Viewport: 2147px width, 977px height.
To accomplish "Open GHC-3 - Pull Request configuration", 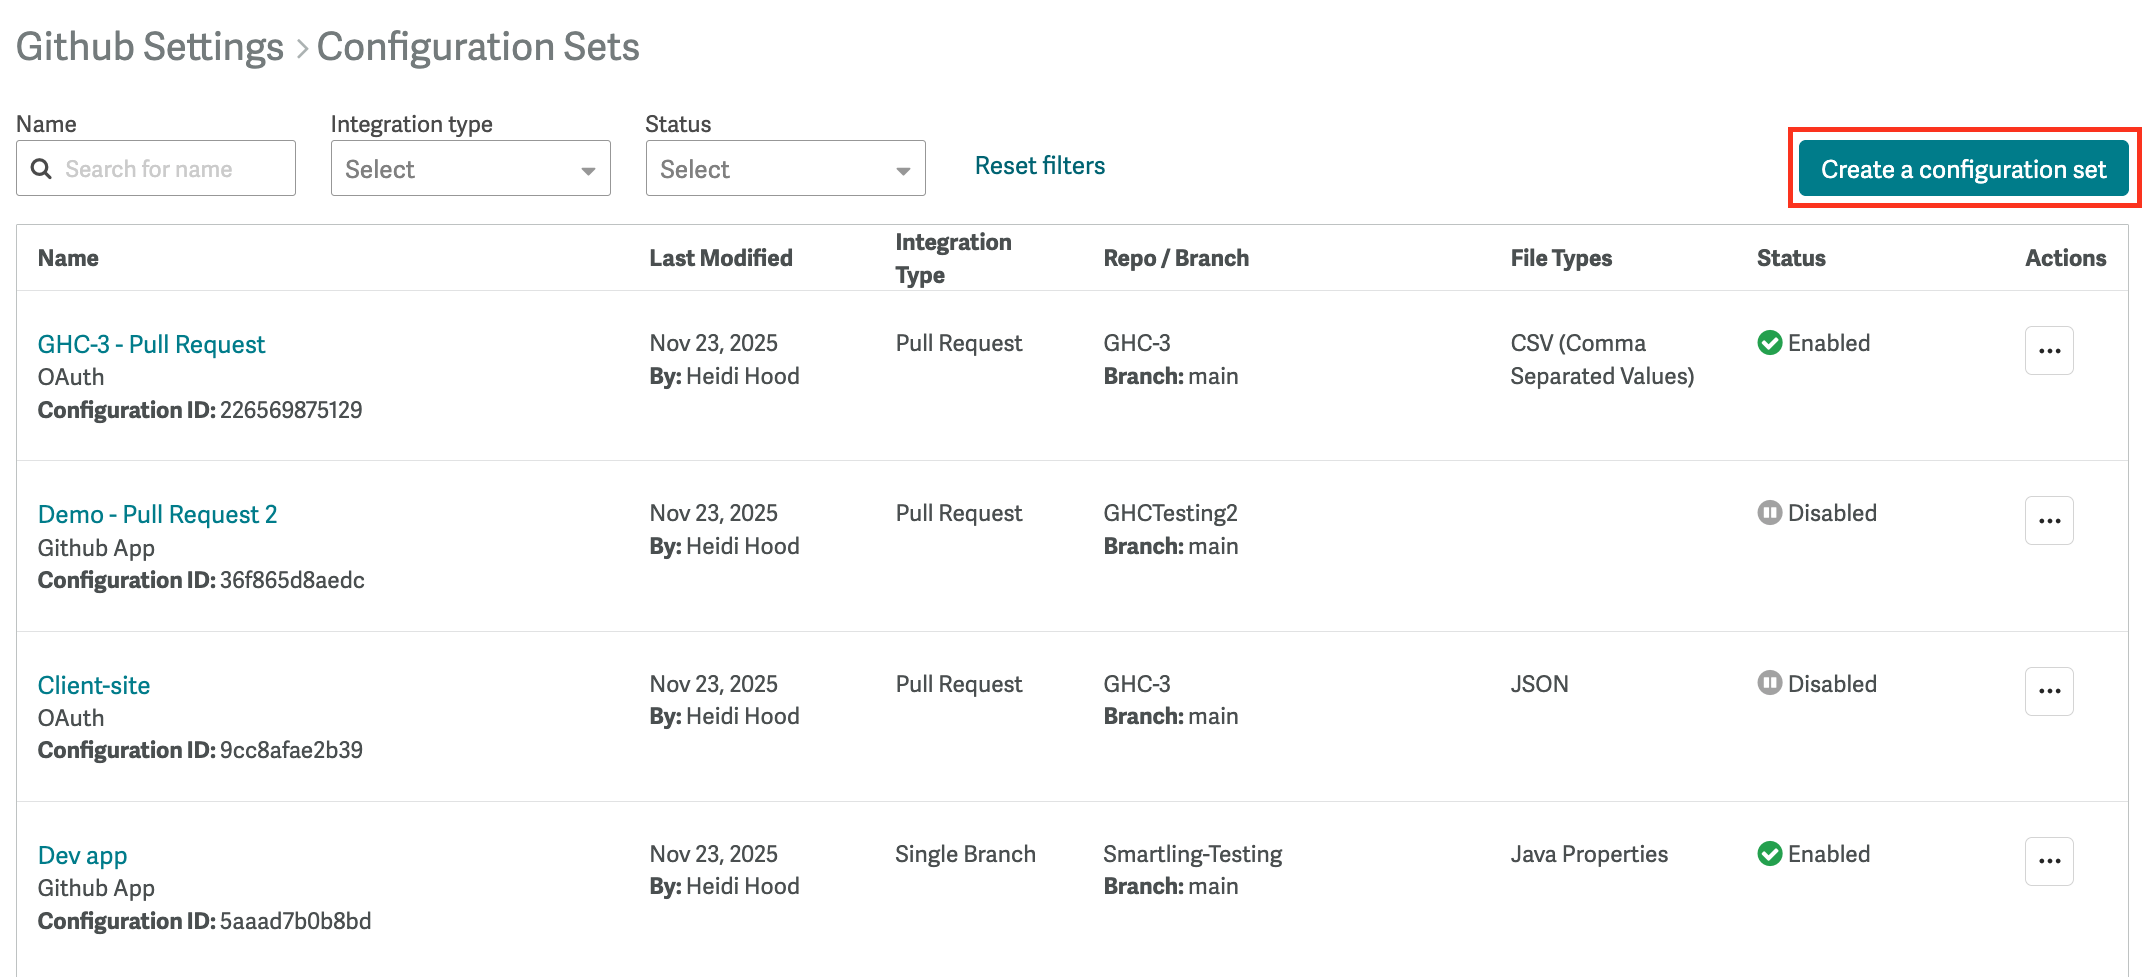I will pyautogui.click(x=151, y=345).
